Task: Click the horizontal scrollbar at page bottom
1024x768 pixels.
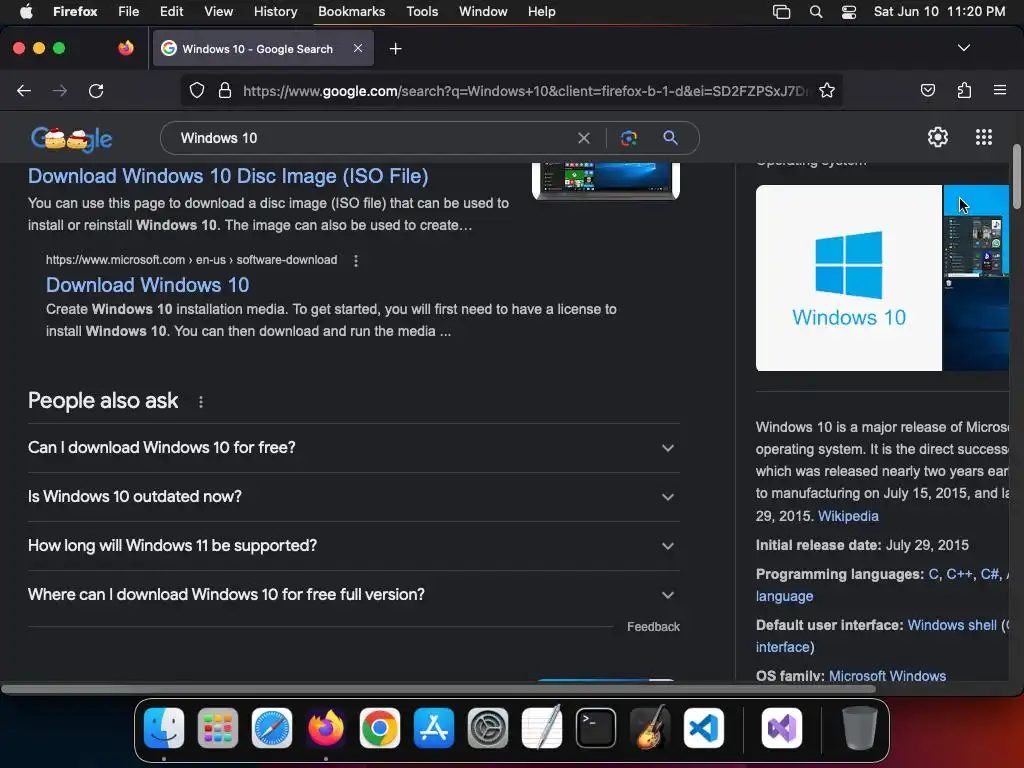Action: (x=438, y=689)
